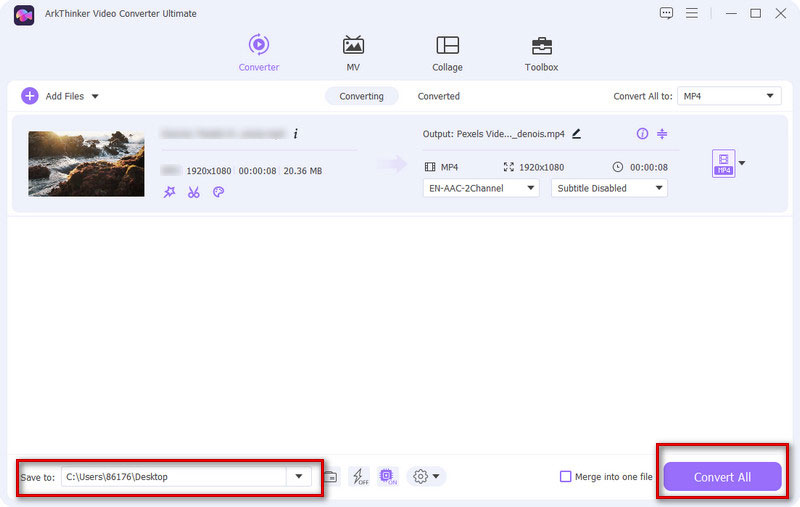Screen dimensions: 800x507
Task: Switch to the MV tab
Action: pos(353,53)
